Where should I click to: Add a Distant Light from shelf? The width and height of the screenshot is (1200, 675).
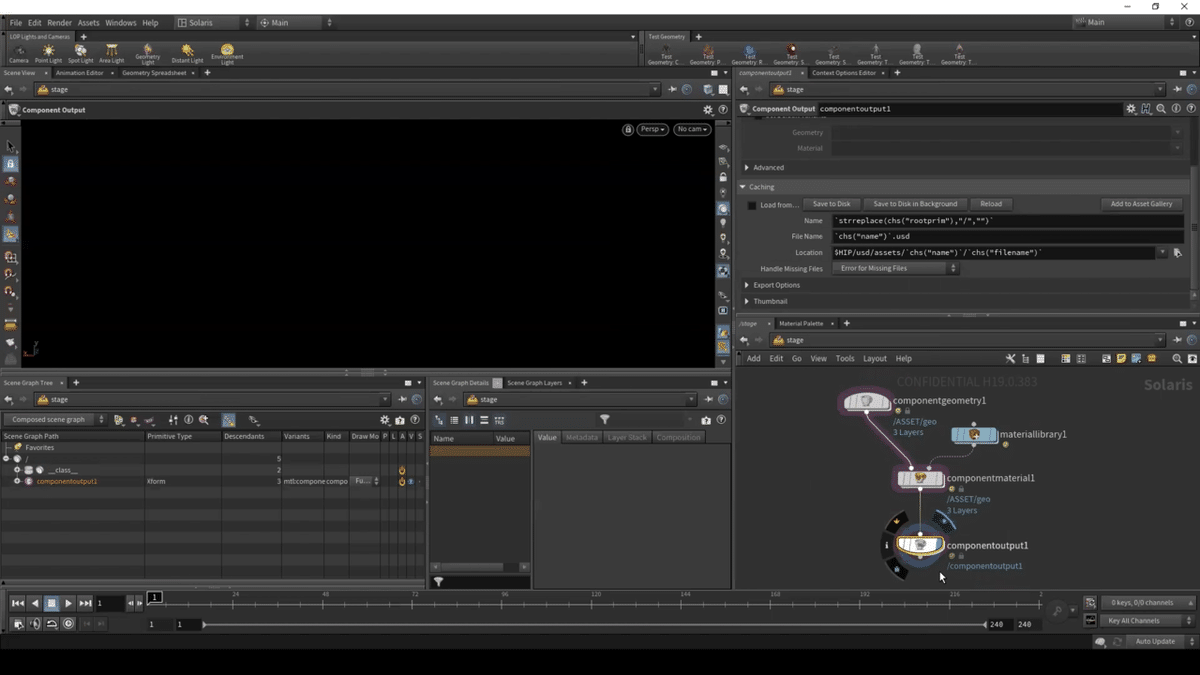point(187,53)
